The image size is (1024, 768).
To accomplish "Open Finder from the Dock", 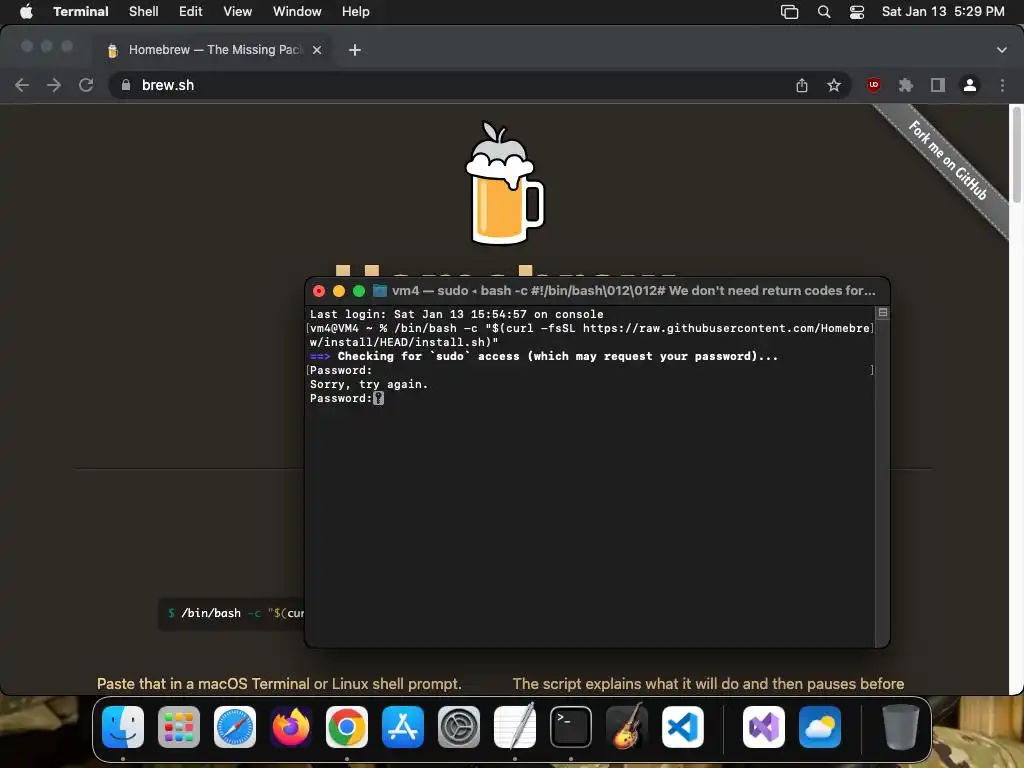I will [x=123, y=727].
